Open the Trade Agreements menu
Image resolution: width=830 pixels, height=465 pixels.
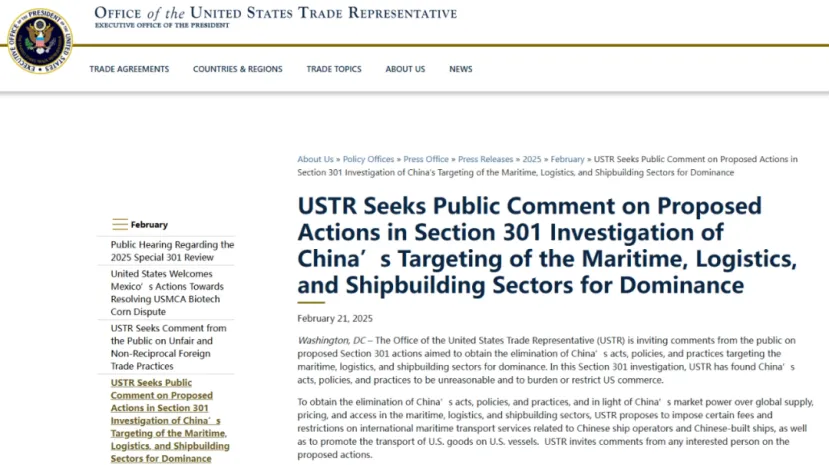tap(129, 69)
